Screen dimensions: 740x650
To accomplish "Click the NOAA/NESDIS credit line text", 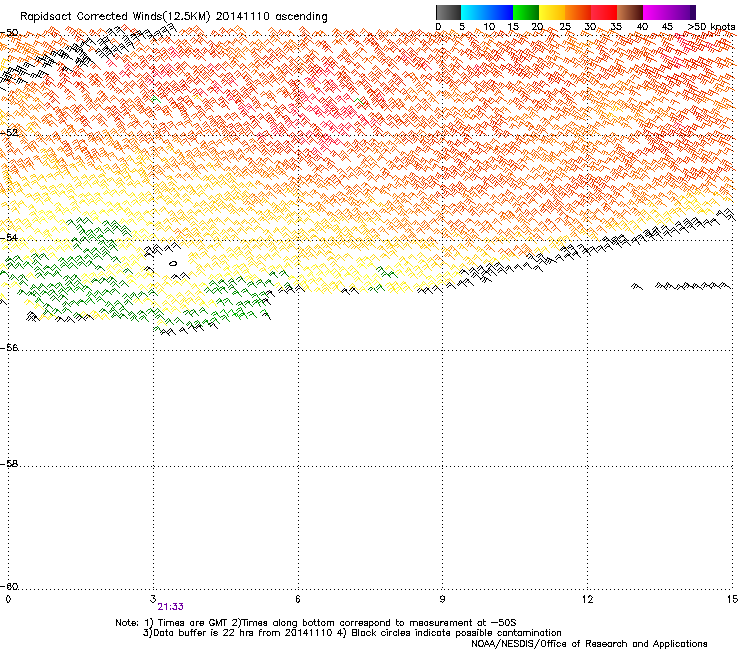I will [x=589, y=644].
